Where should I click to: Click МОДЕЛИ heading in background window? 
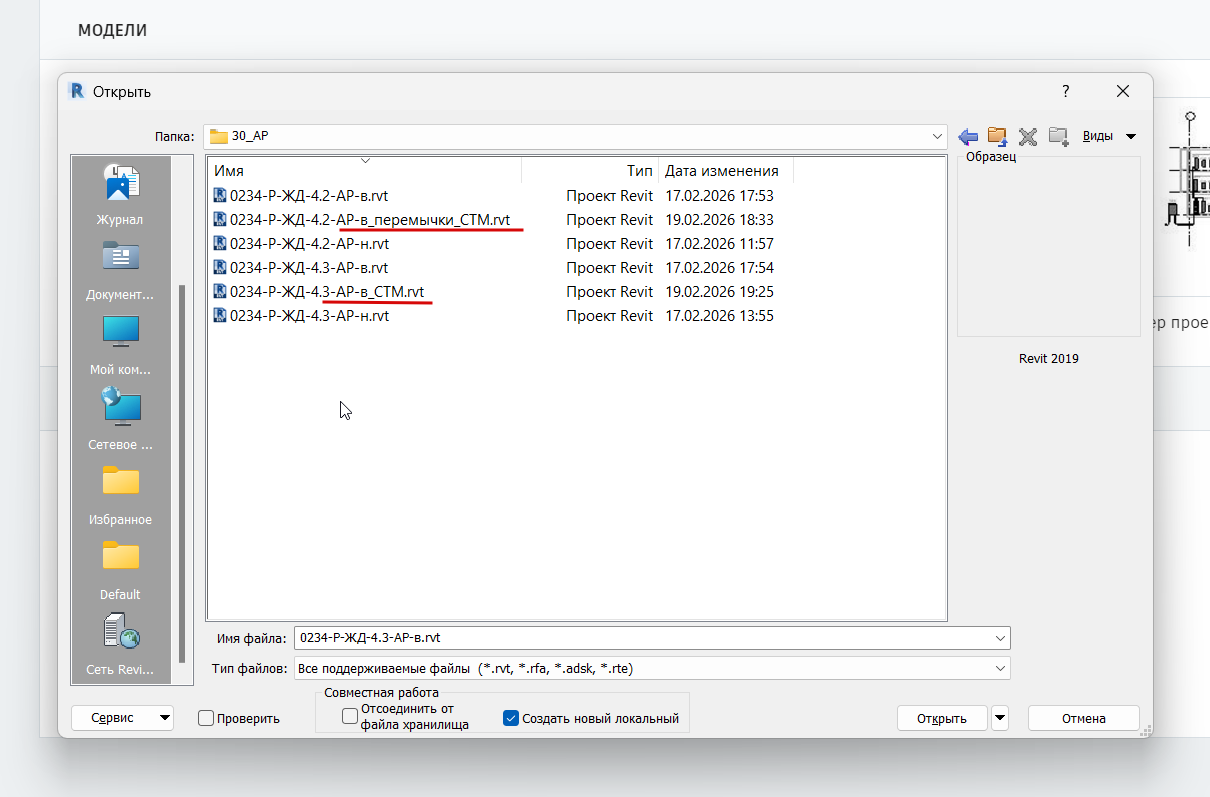(x=113, y=31)
